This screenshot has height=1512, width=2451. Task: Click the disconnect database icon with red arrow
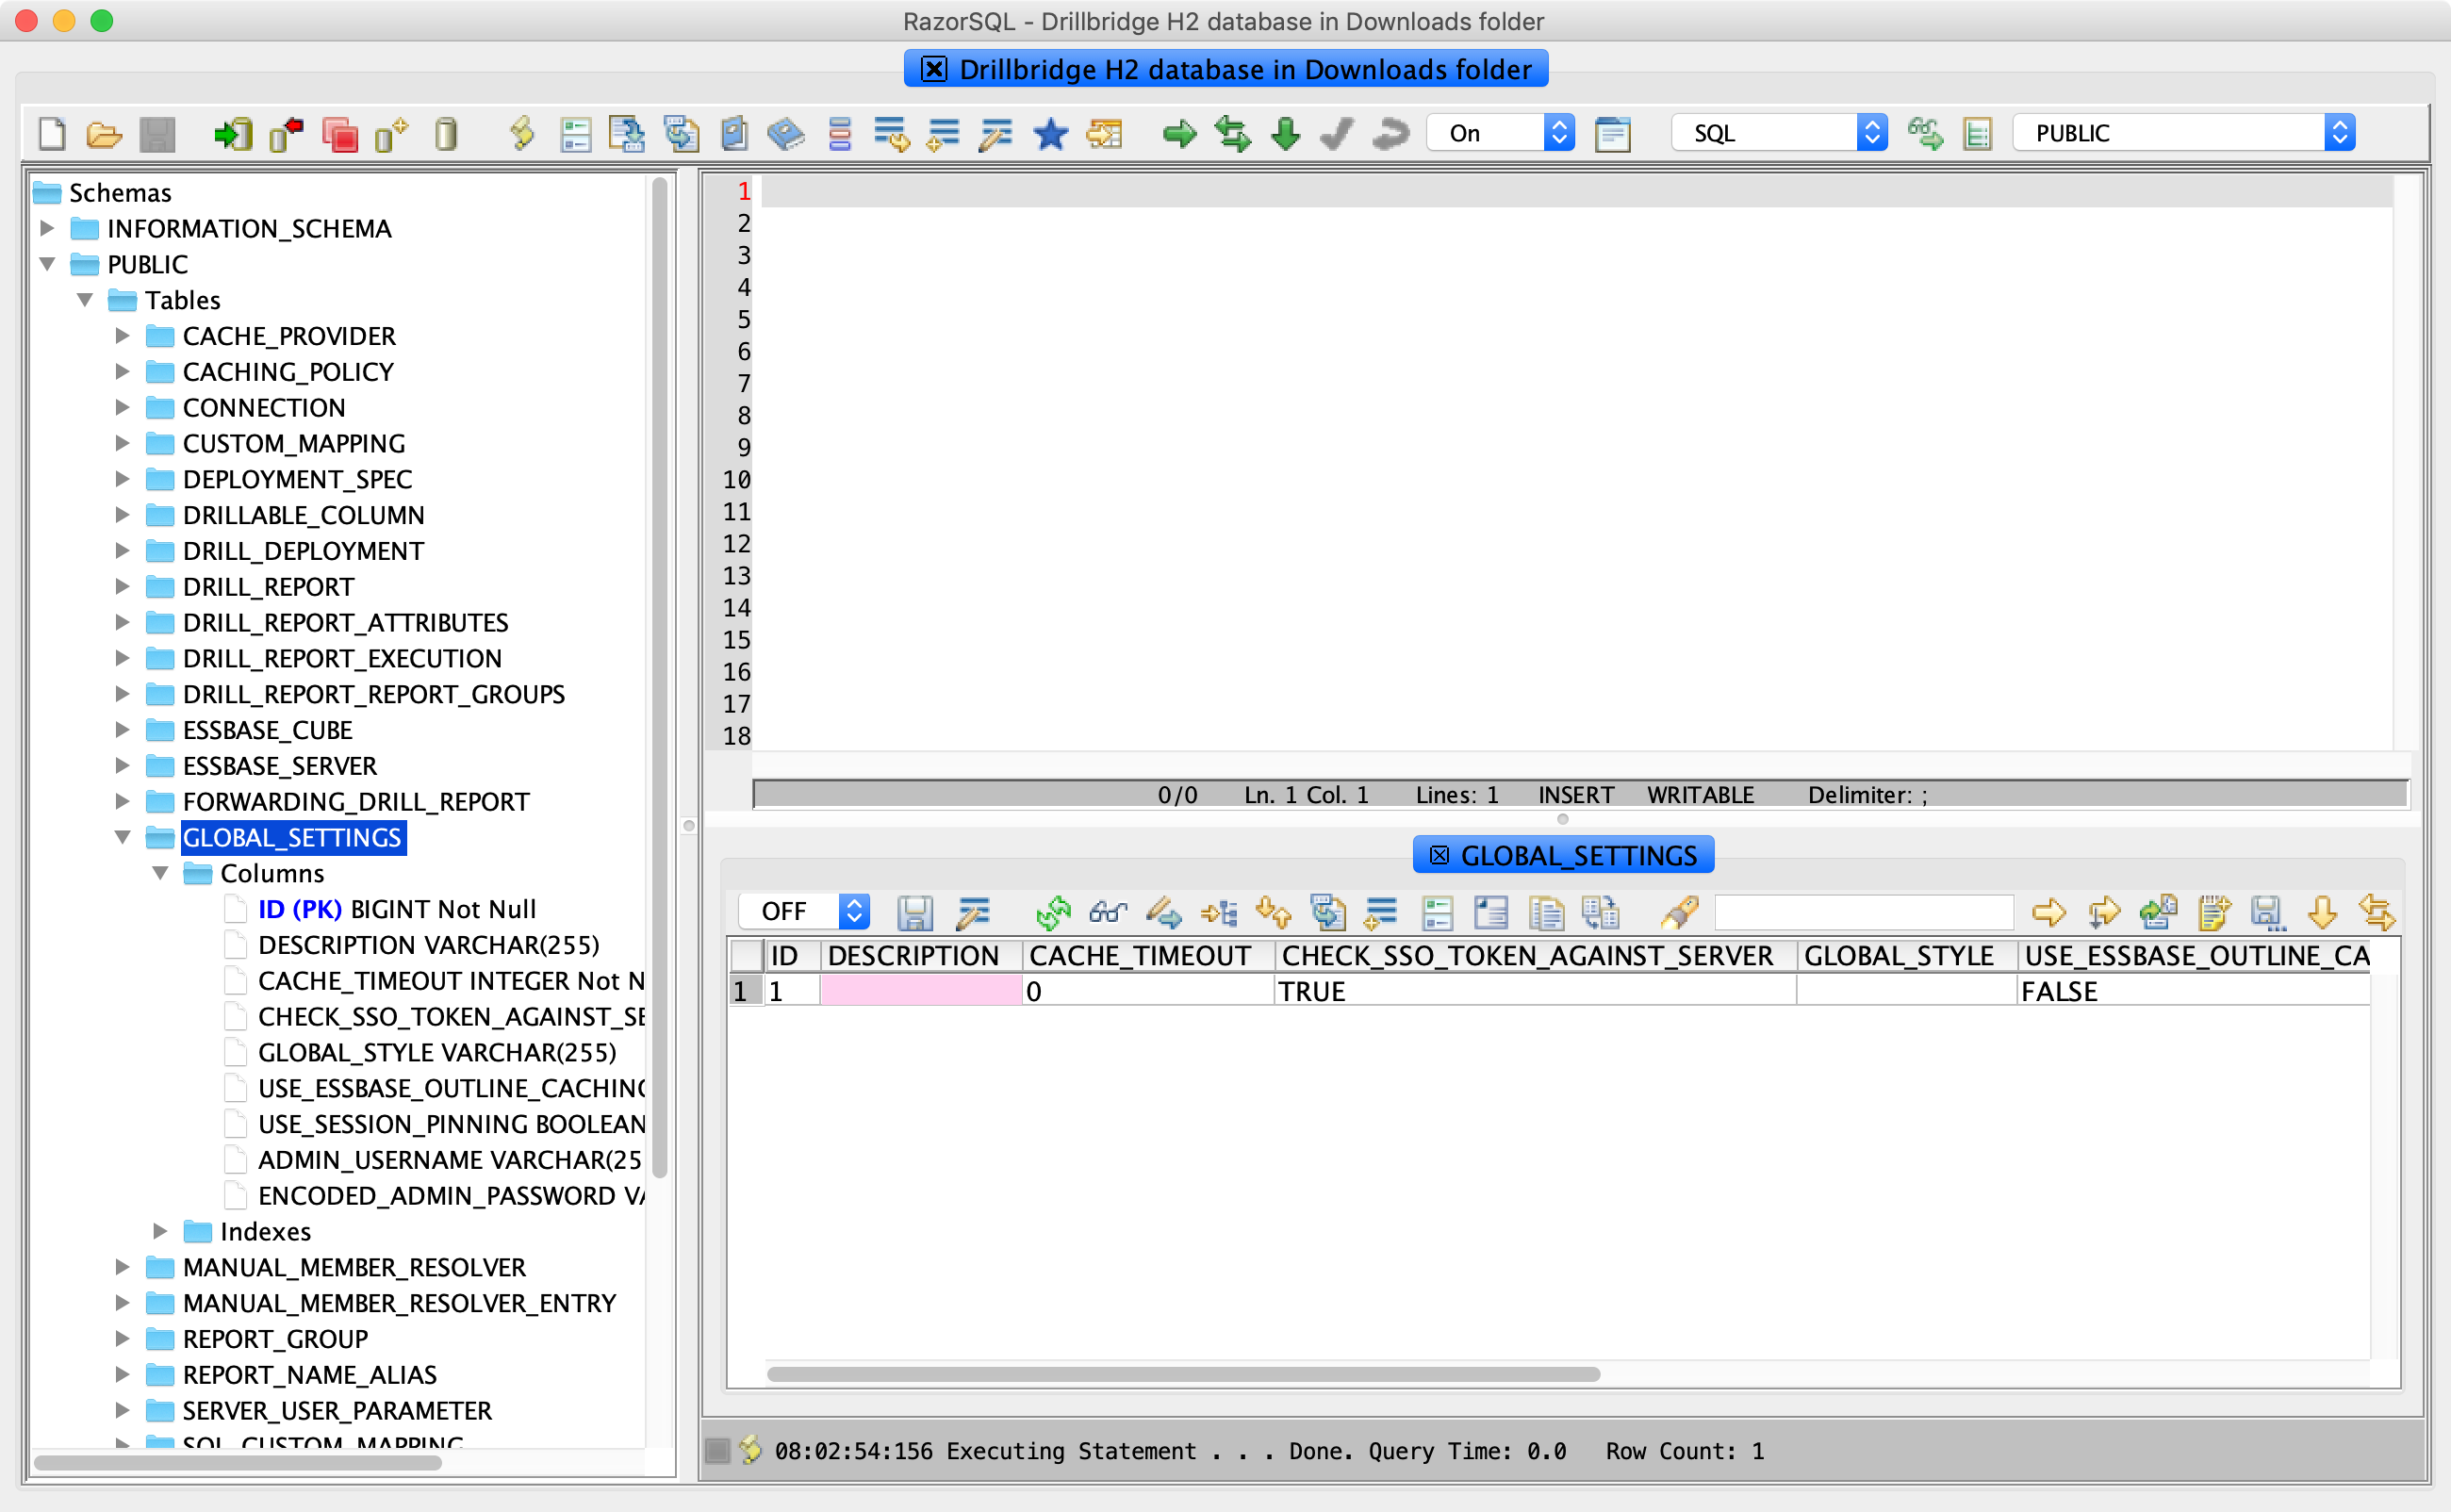(286, 133)
